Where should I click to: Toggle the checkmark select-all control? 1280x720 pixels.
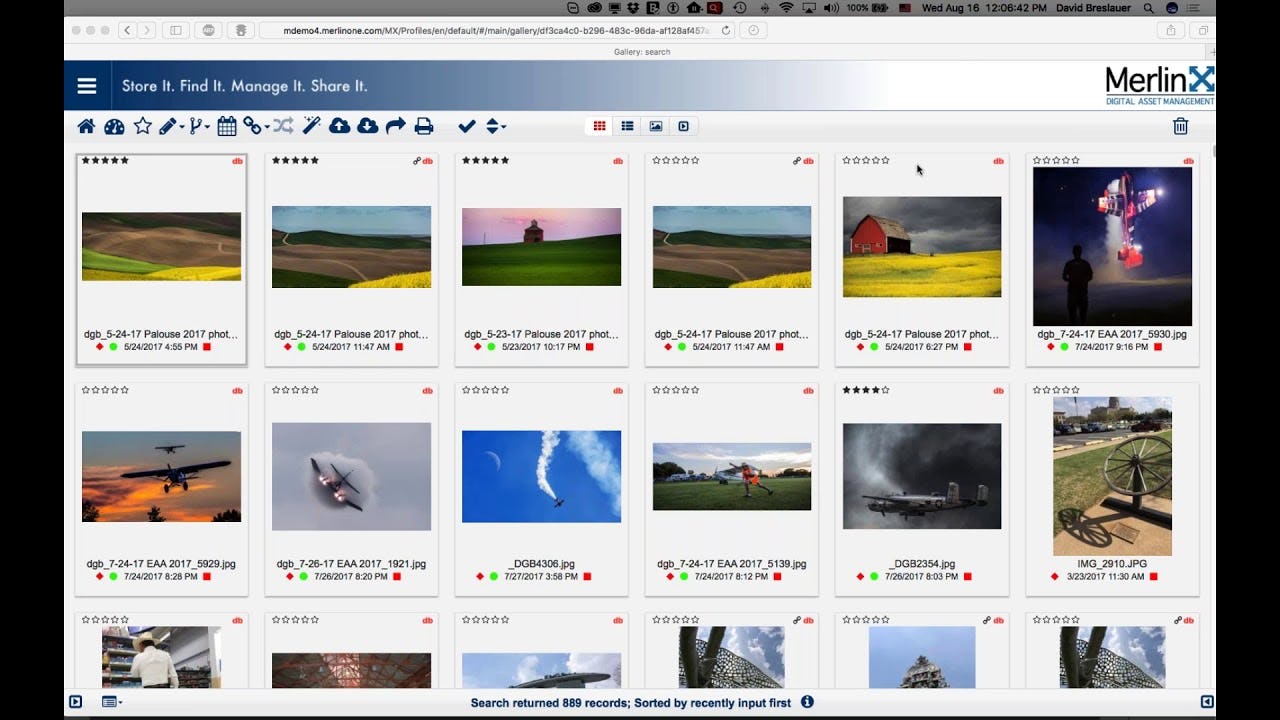466,126
